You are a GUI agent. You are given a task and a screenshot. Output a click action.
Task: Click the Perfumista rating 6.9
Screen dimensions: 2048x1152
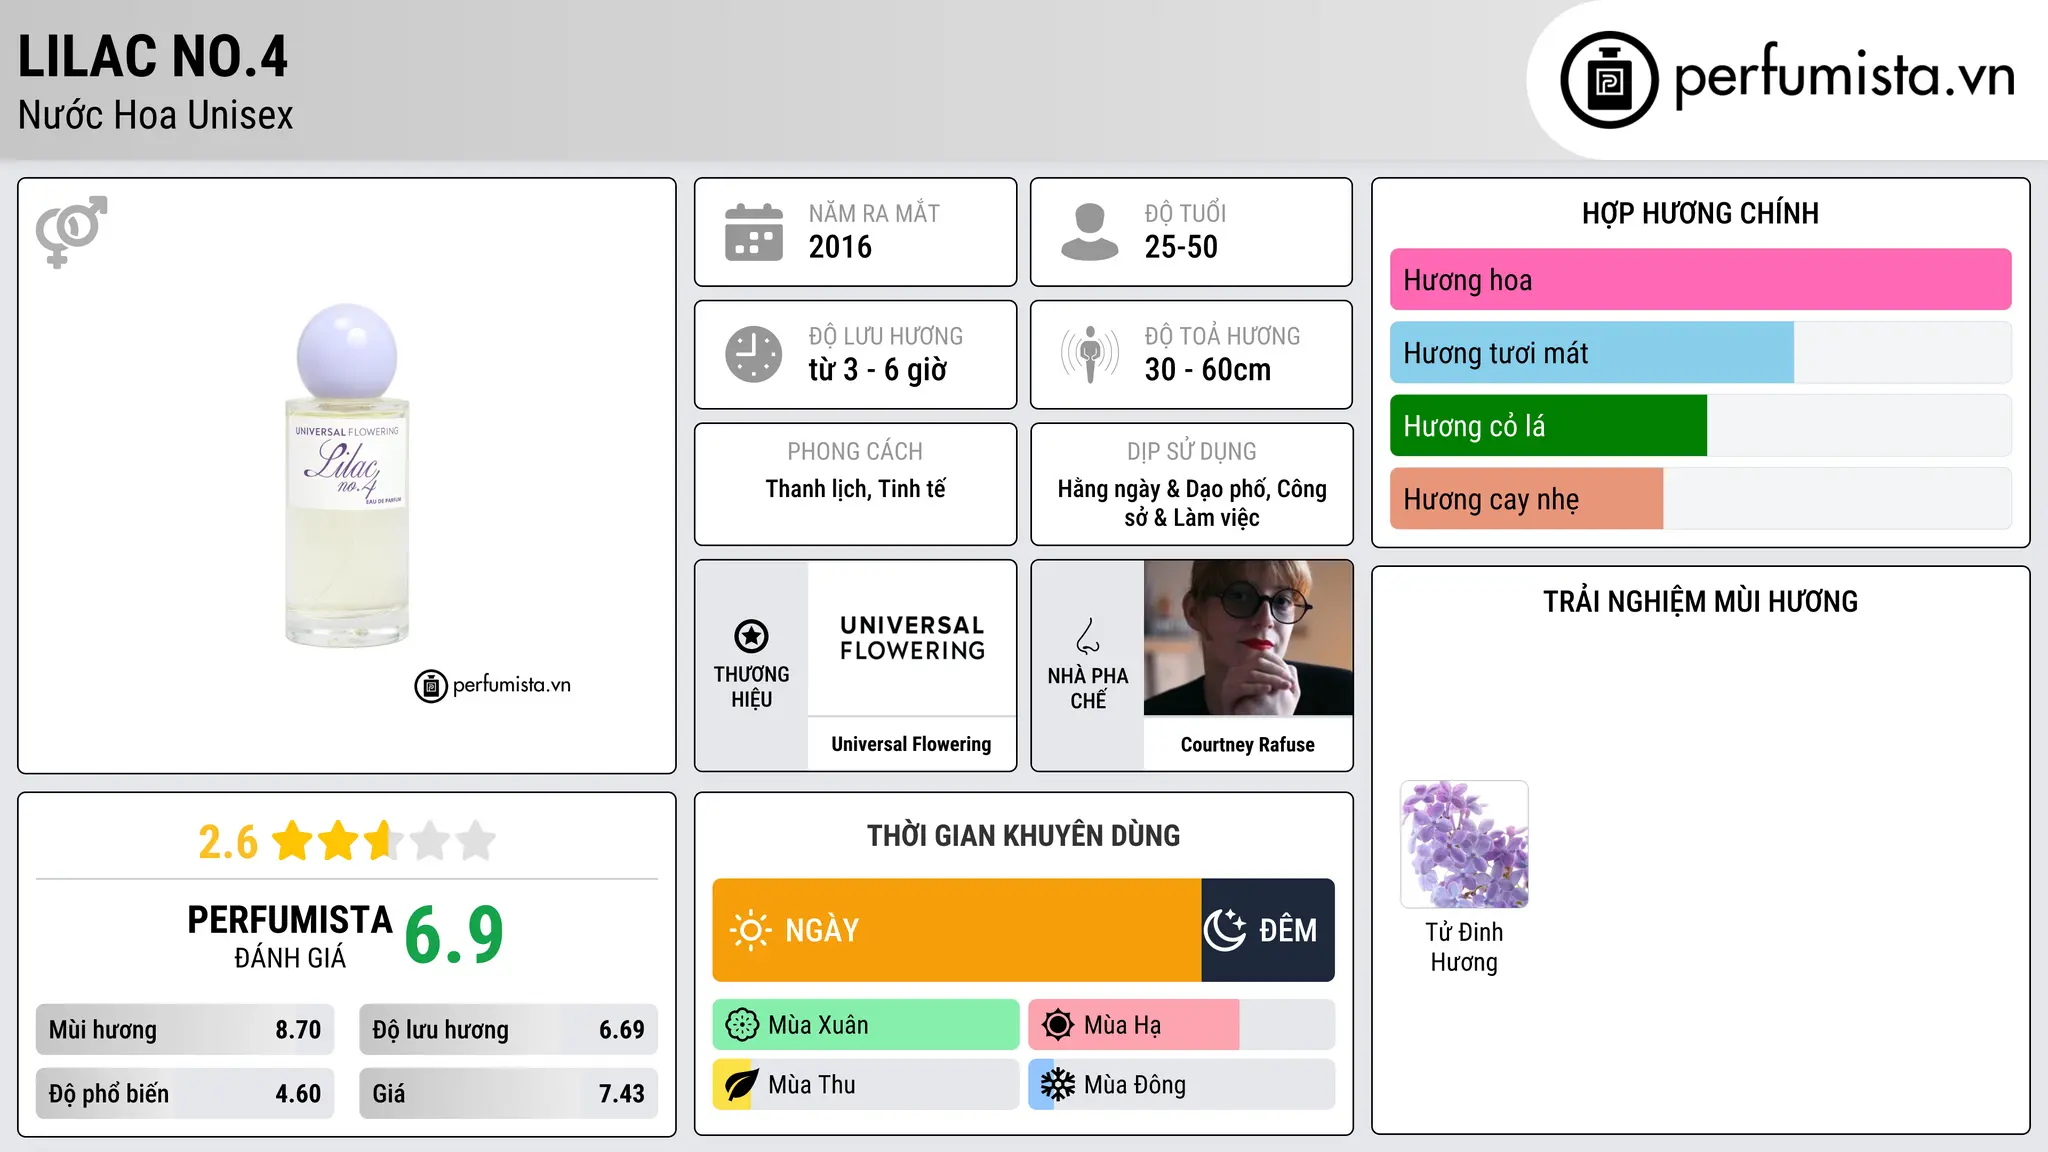(454, 935)
